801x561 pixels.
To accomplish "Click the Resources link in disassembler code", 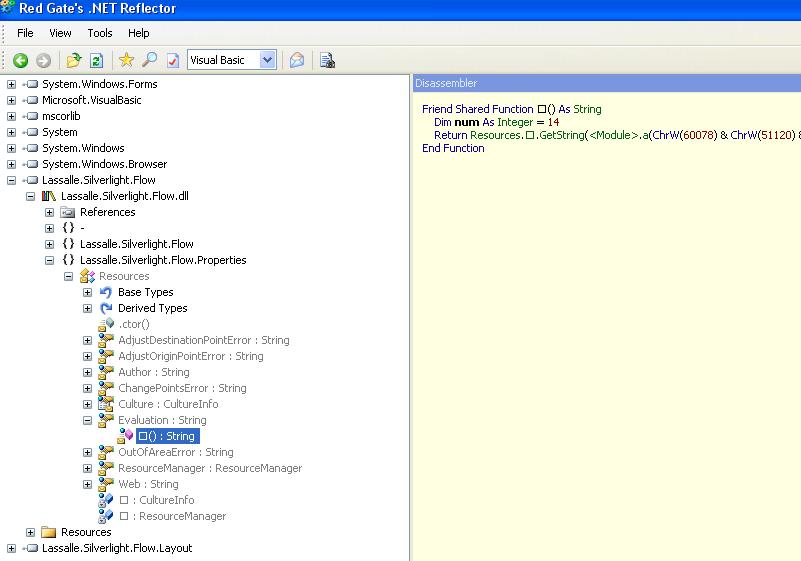I will click(496, 135).
